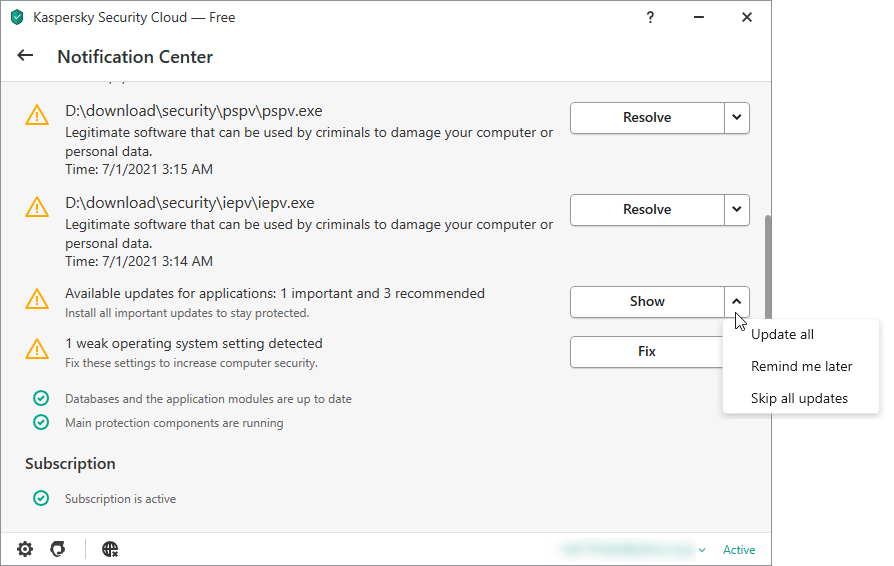Collapse the Show button dropdown arrow
This screenshot has height=566, width=894.
(737, 302)
